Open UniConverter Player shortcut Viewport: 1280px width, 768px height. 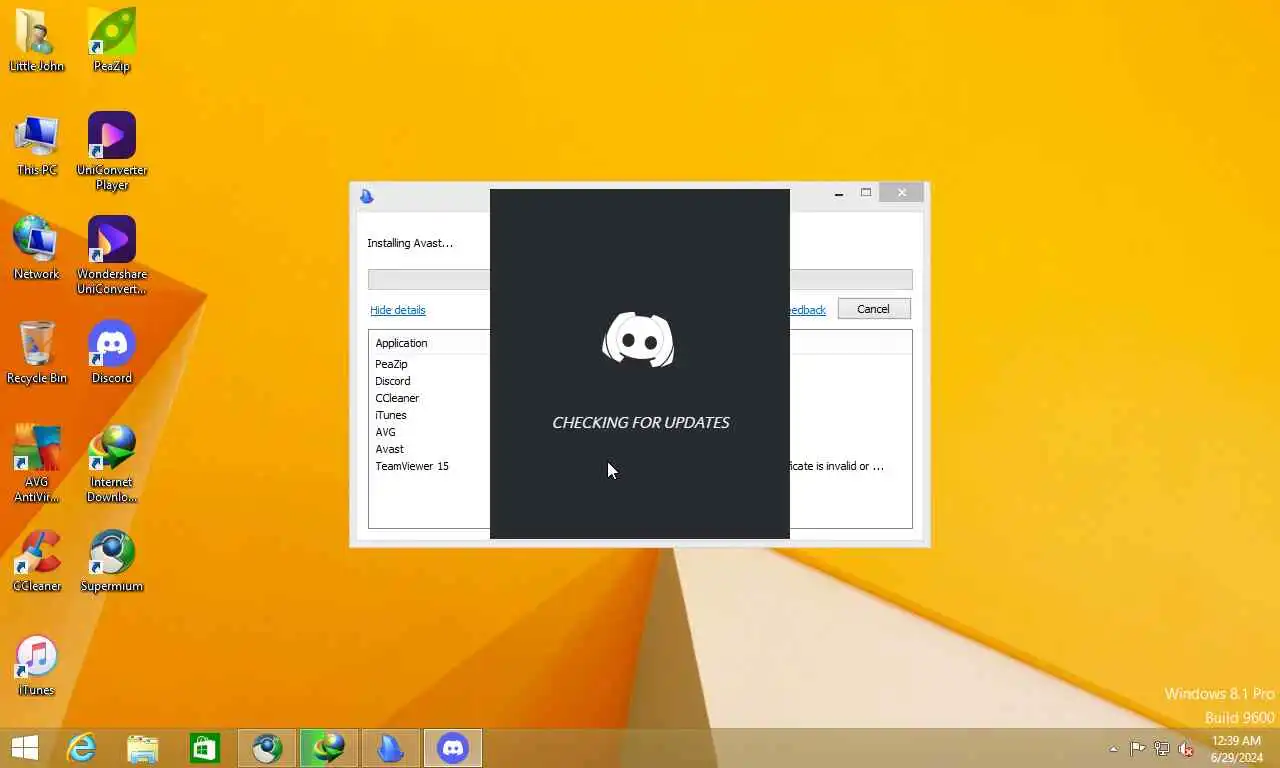click(x=112, y=150)
